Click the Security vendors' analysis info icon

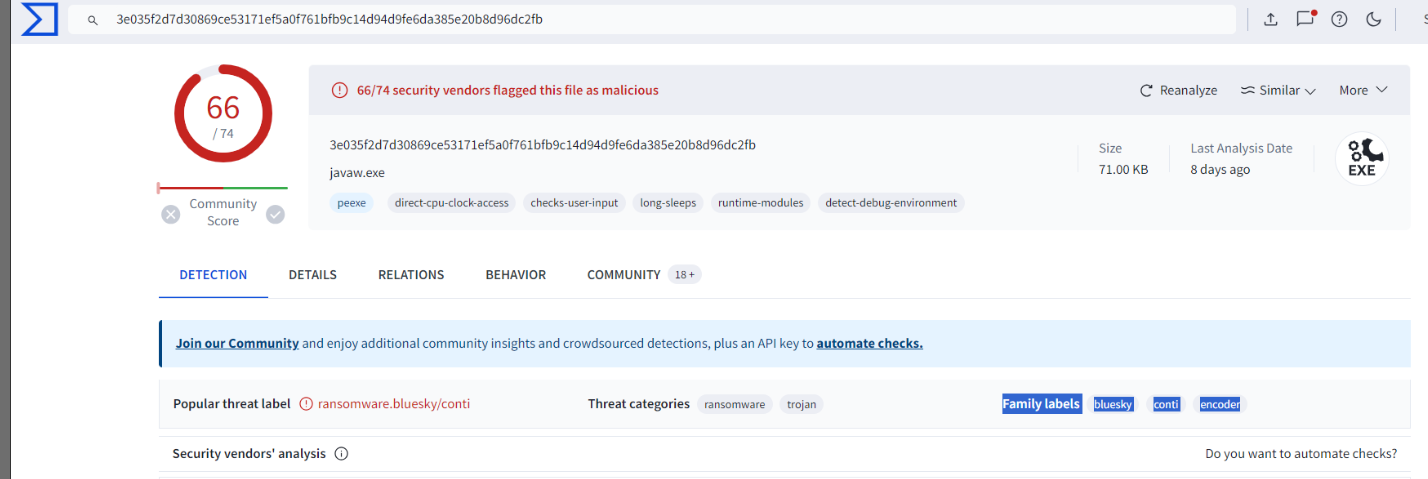point(341,454)
